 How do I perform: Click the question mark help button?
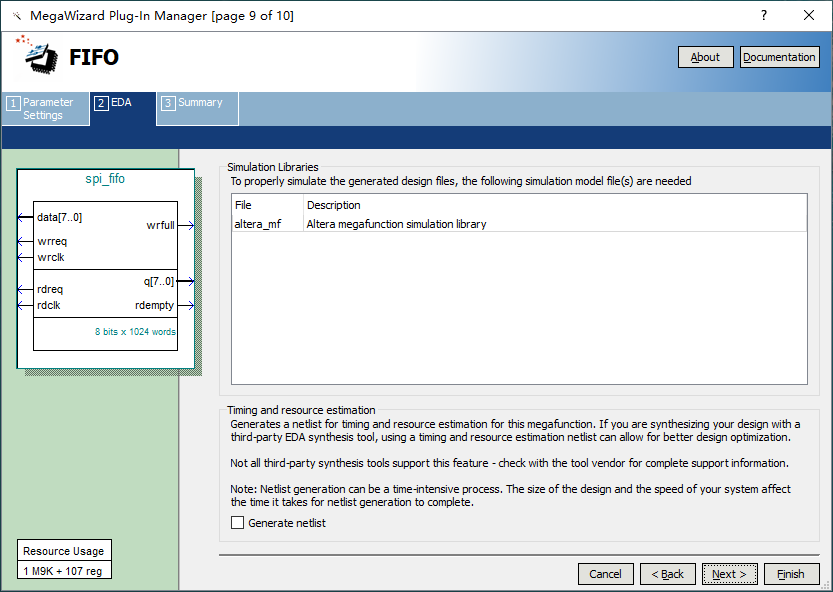763,15
